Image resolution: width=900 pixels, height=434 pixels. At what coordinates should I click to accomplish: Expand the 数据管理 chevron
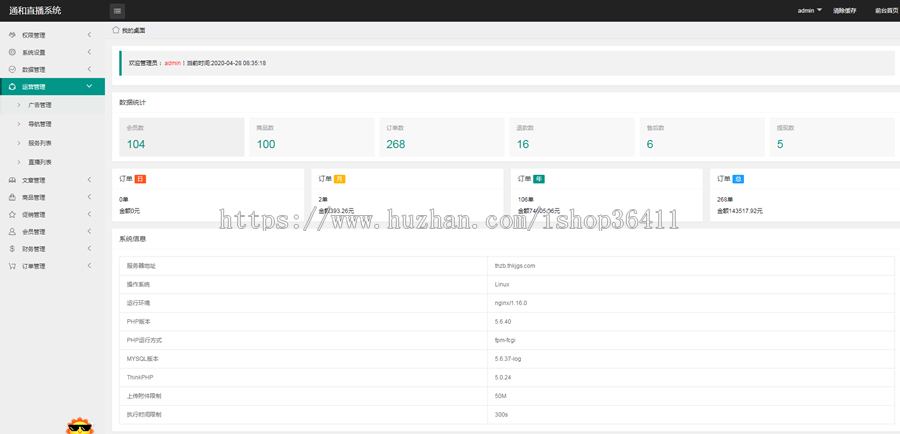pyautogui.click(x=90, y=69)
